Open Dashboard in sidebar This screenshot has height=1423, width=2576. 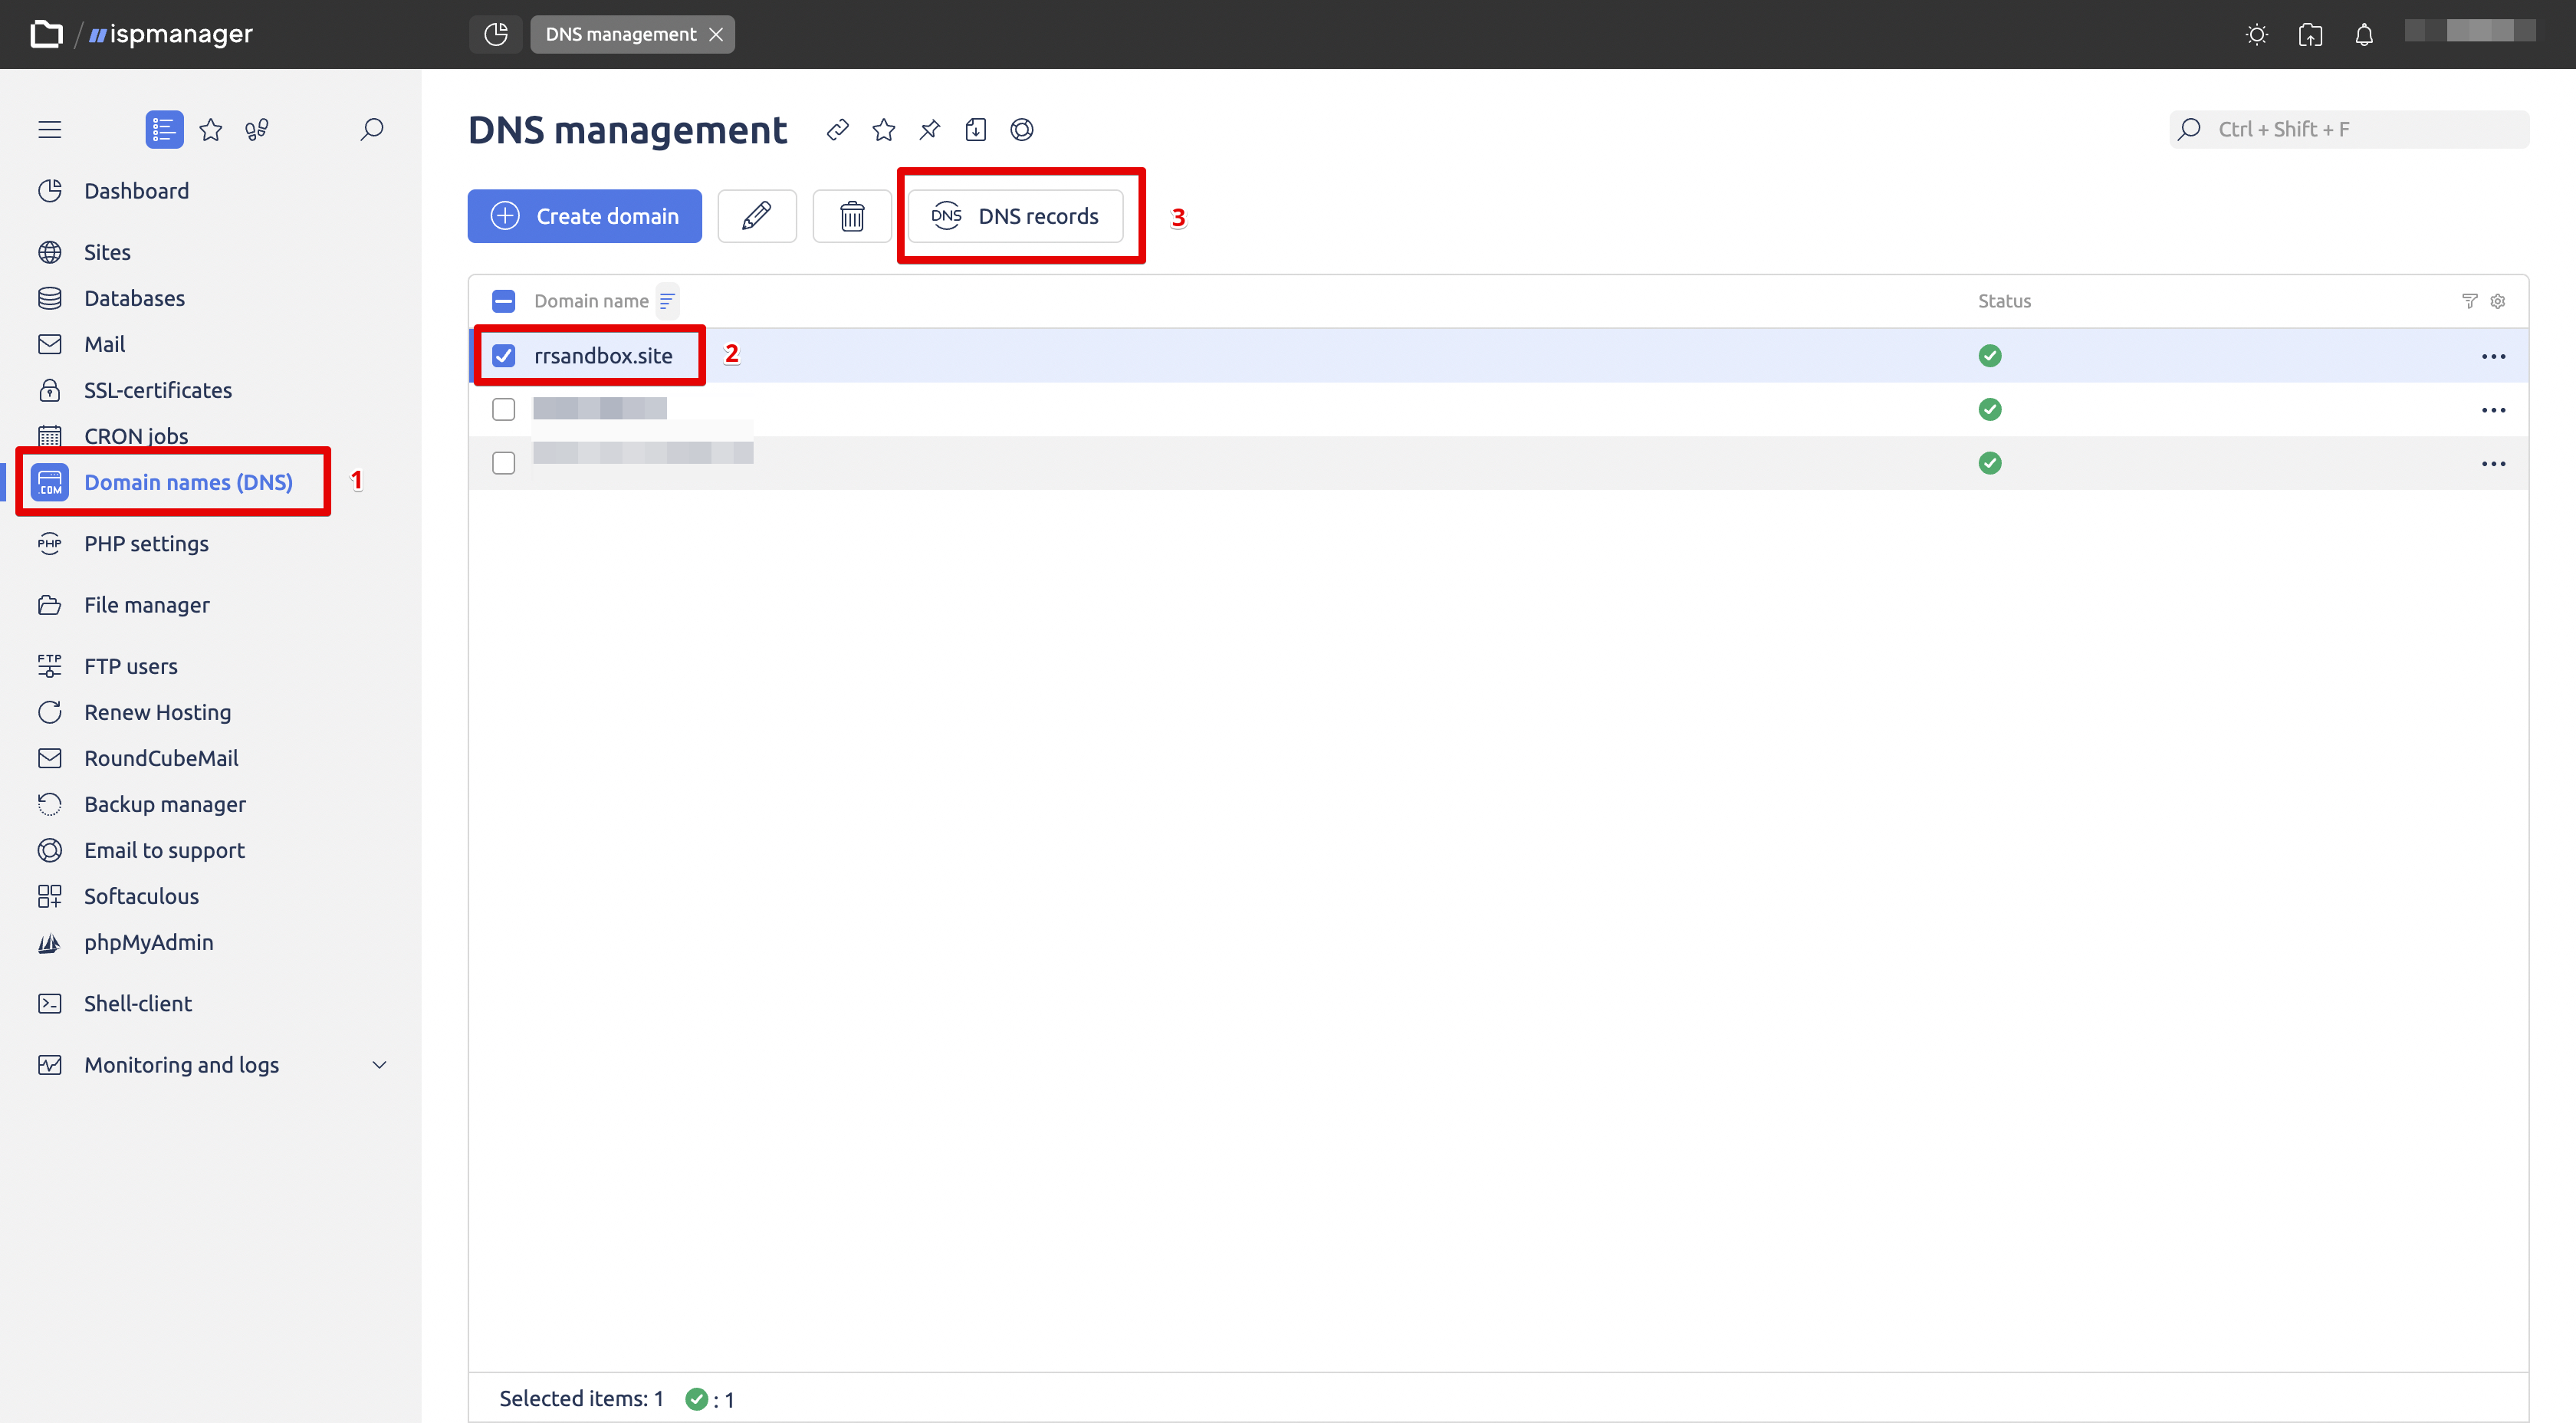136,191
